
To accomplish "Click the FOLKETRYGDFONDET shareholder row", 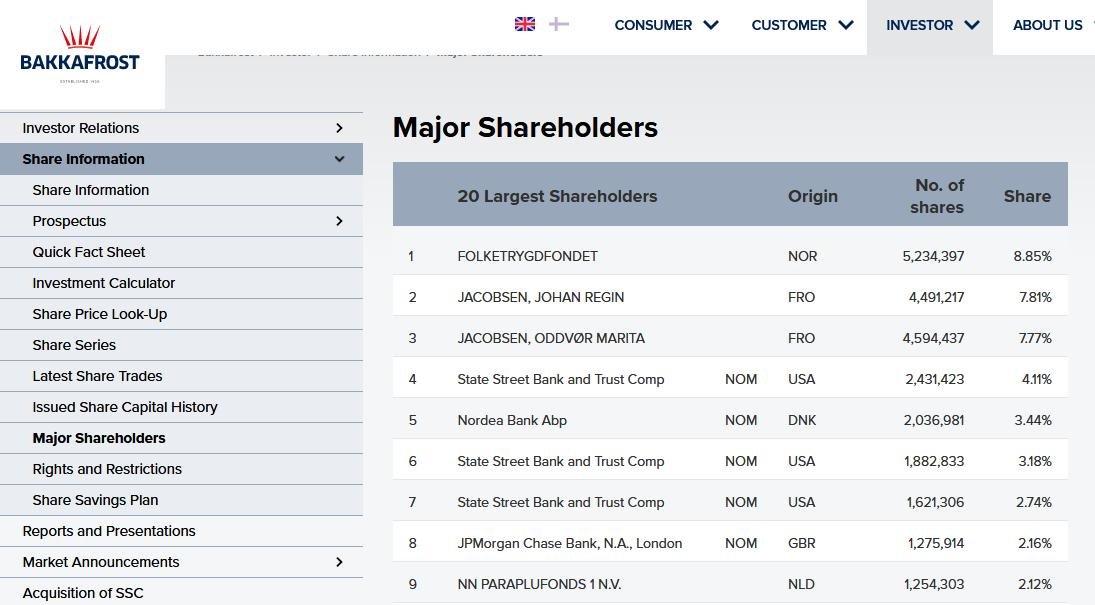I will (527, 256).
